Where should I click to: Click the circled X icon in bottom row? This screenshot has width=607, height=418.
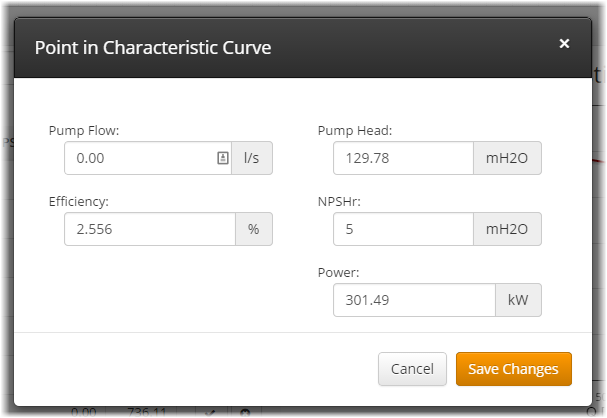point(245,412)
